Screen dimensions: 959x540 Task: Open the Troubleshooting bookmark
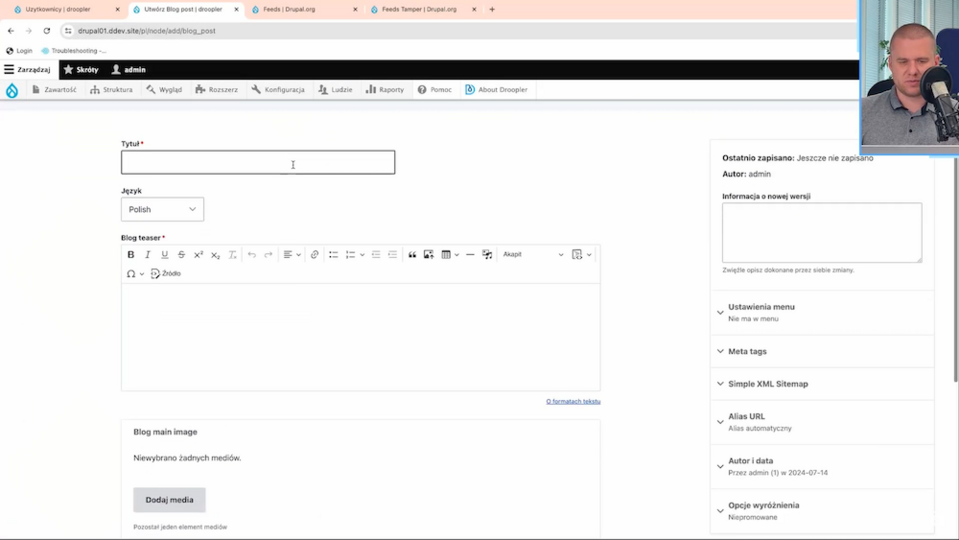(x=73, y=51)
